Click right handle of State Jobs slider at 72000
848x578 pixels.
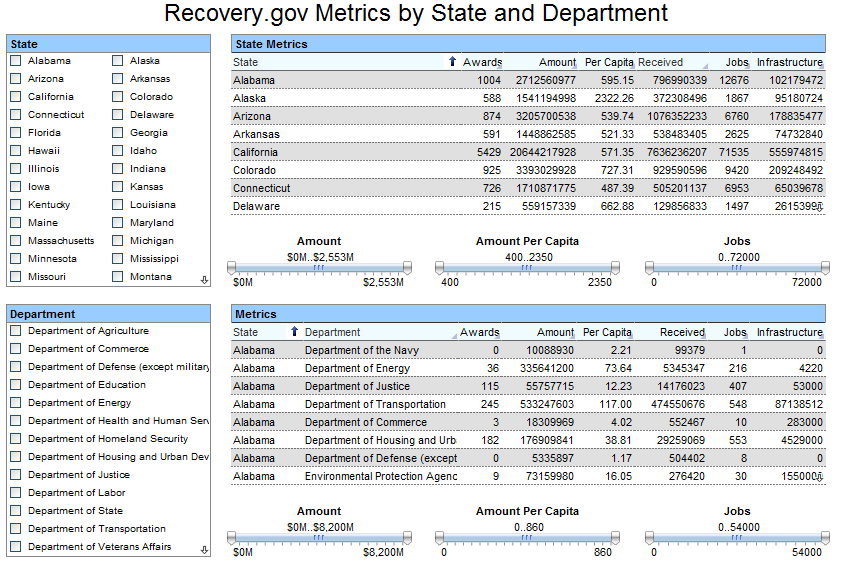coord(825,268)
